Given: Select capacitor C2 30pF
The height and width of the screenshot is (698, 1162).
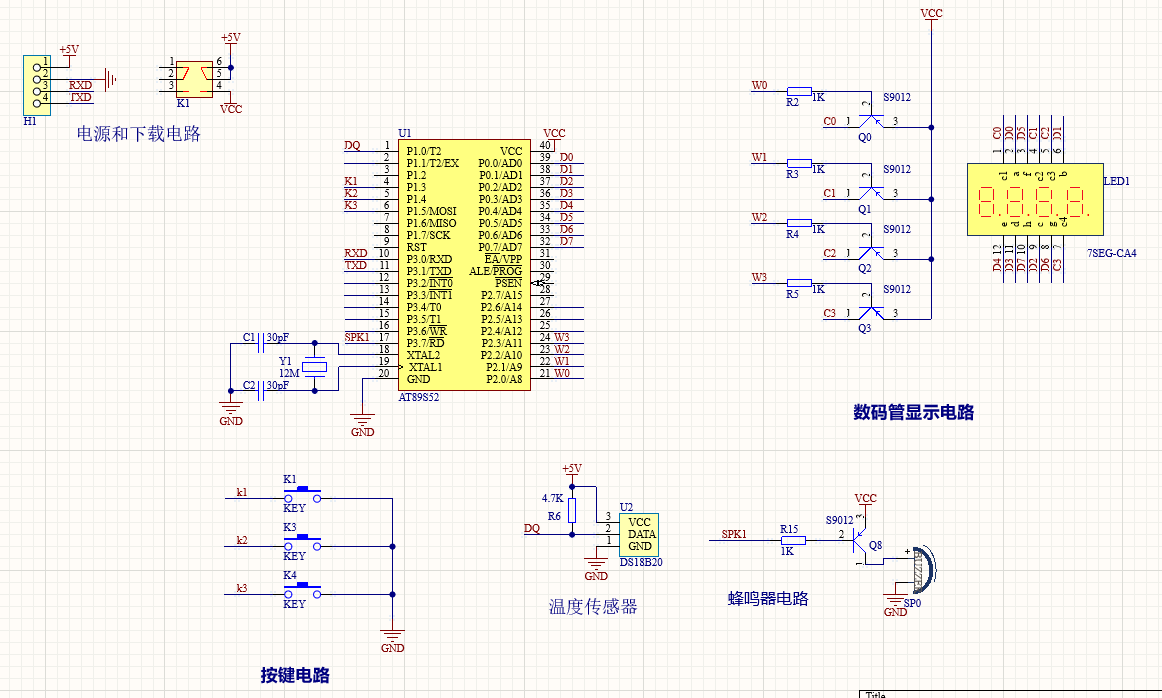Looking at the screenshot, I should point(260,390).
